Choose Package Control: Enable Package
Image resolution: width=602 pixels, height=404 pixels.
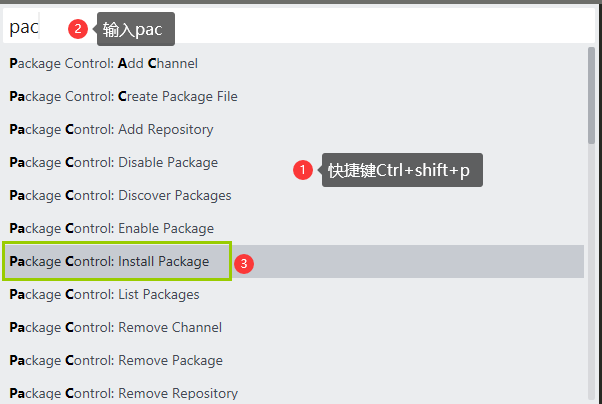tap(111, 228)
